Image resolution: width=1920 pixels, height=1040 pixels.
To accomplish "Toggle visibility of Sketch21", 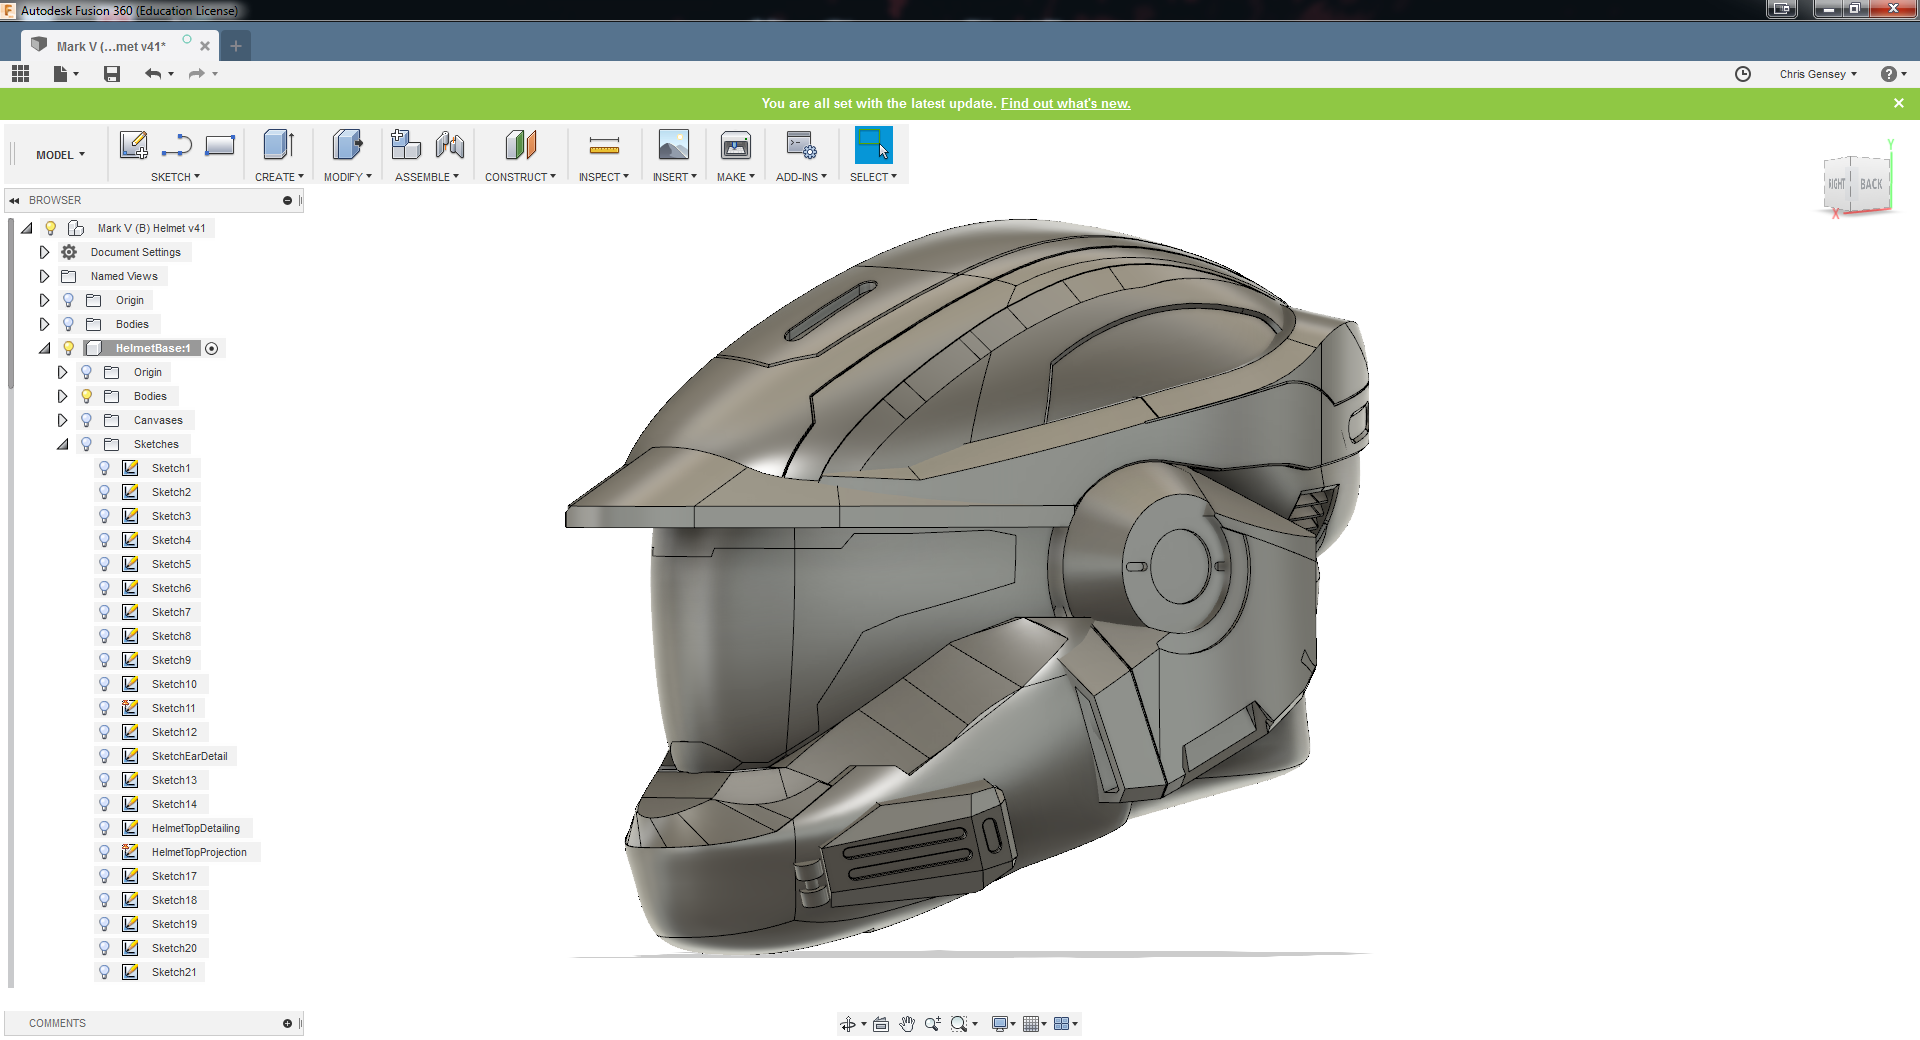I will (x=104, y=972).
